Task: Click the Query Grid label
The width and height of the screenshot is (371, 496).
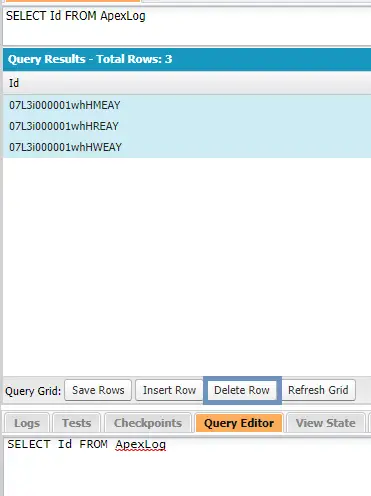Action: tap(33, 391)
